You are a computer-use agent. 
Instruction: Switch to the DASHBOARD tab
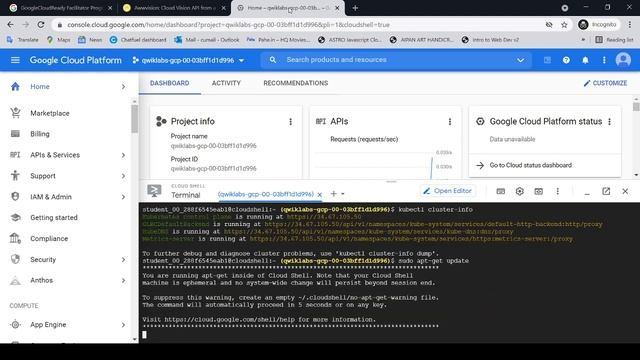[x=169, y=83]
